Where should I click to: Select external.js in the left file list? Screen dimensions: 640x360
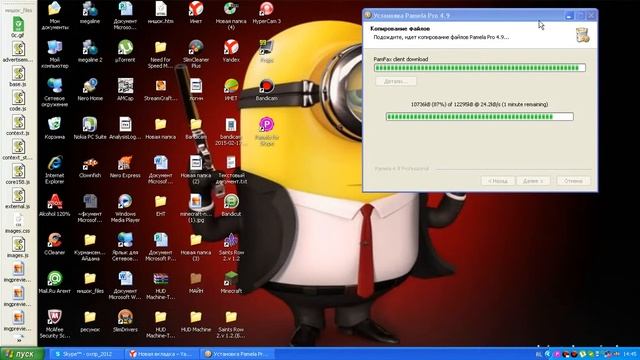(18, 199)
